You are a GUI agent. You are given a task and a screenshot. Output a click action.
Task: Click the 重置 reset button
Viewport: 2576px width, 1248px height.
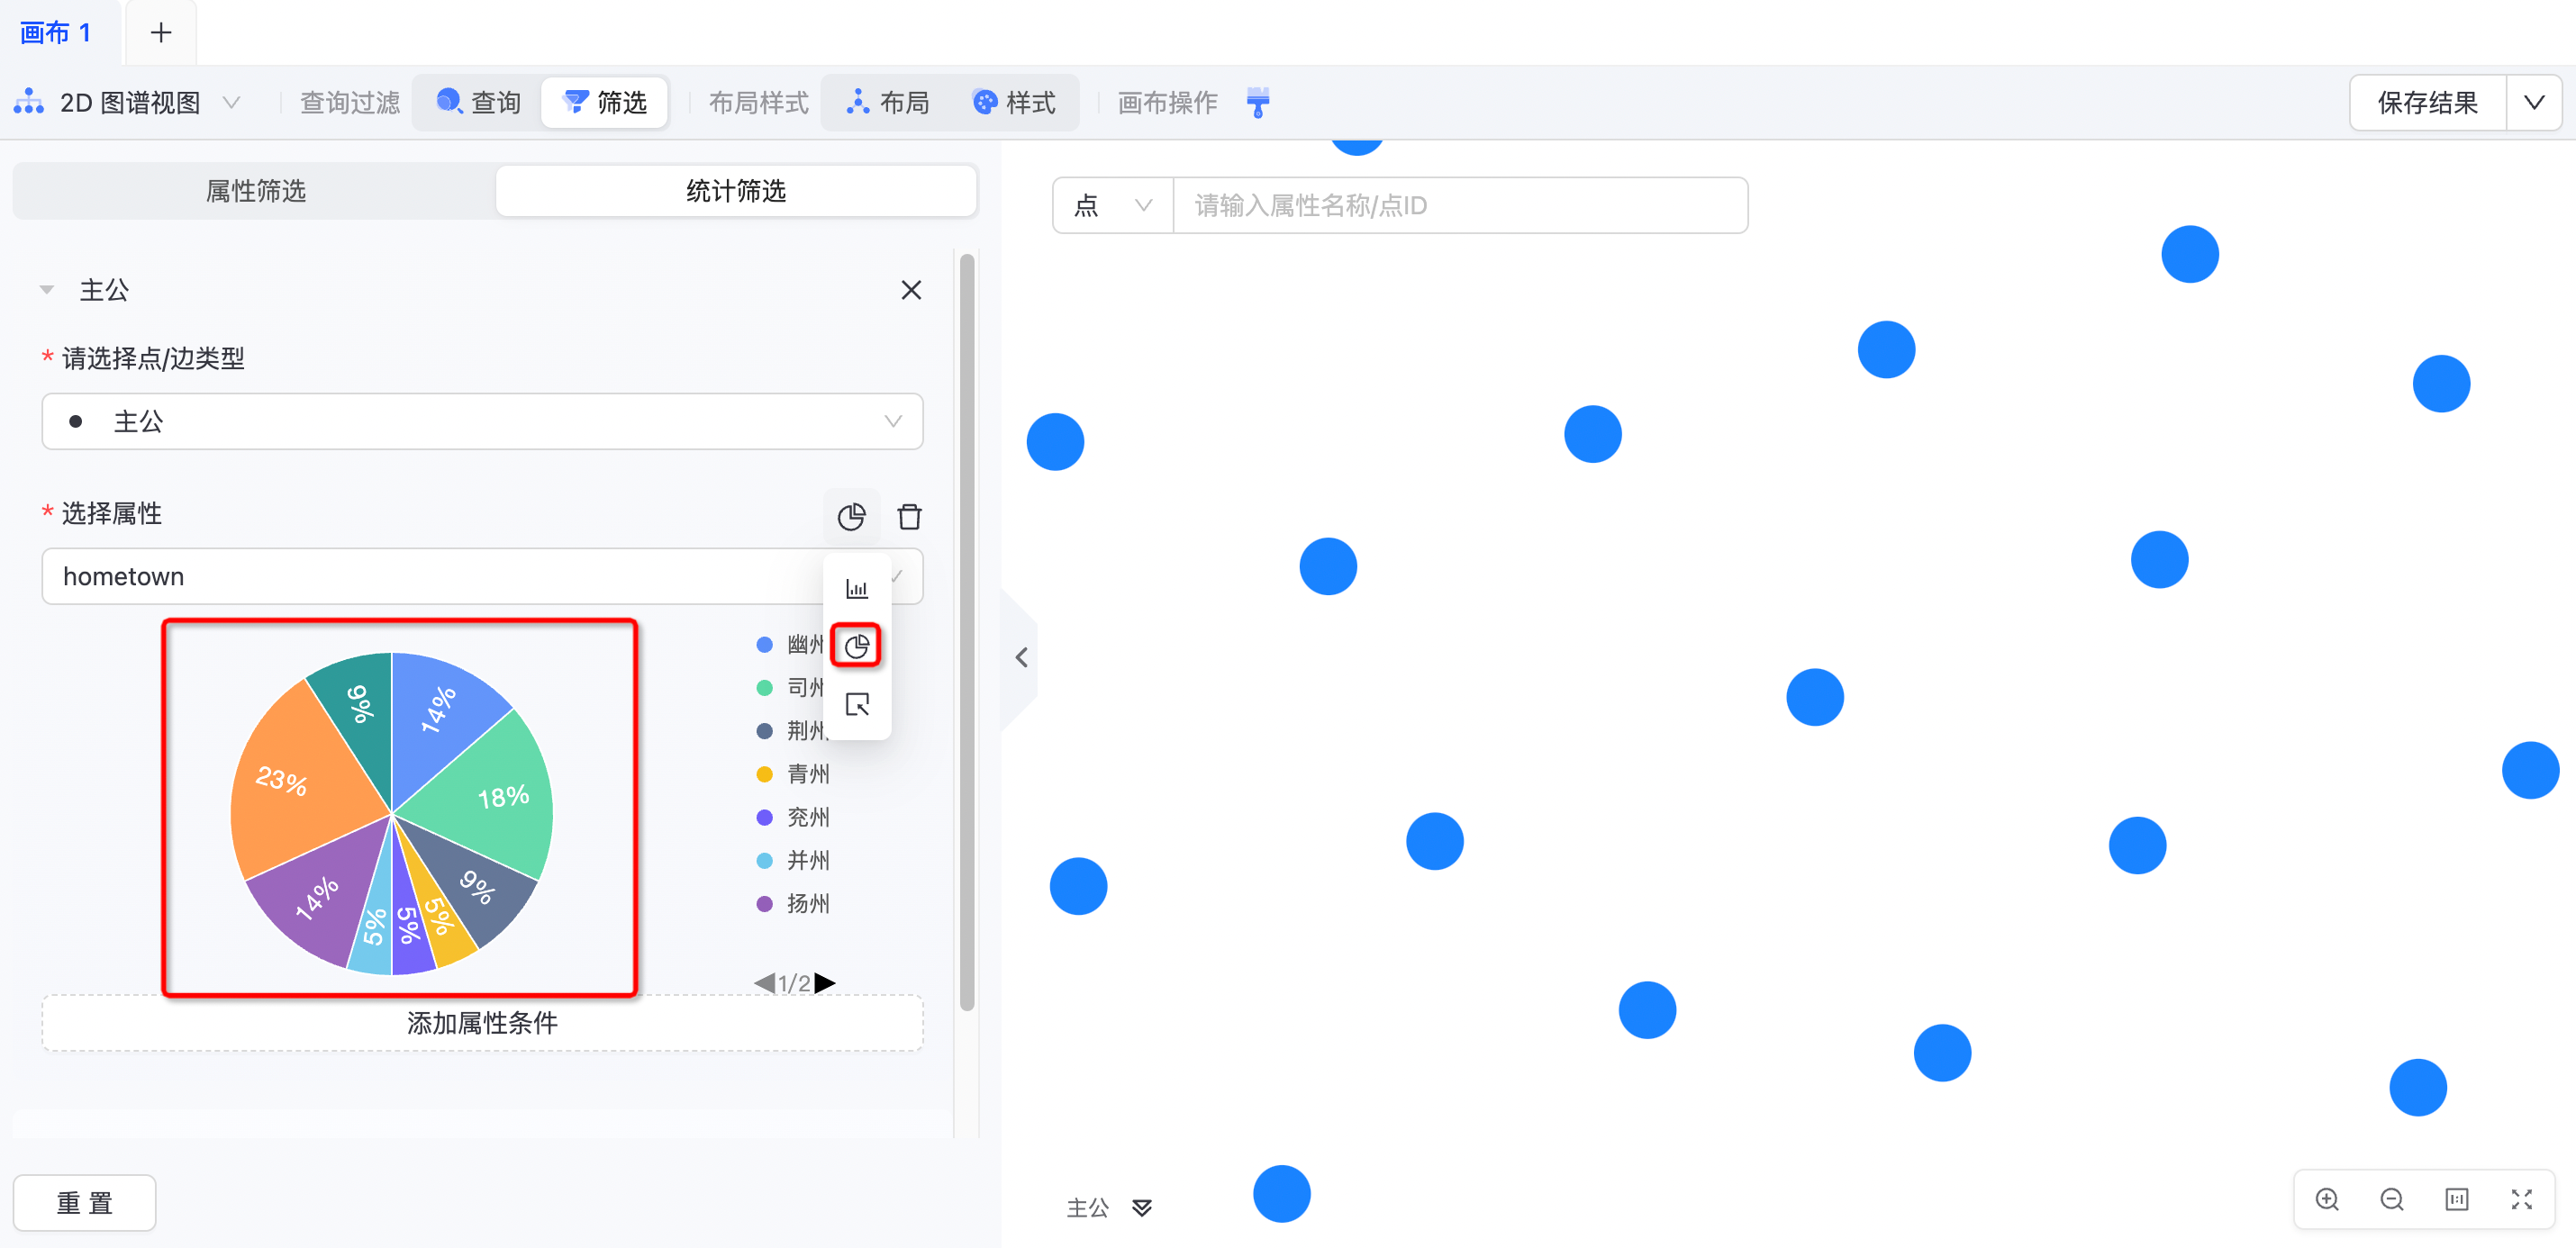(x=85, y=1202)
